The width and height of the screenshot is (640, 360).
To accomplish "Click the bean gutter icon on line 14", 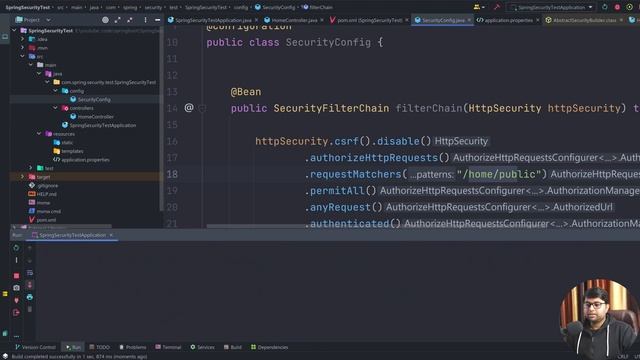I will tap(189, 108).
